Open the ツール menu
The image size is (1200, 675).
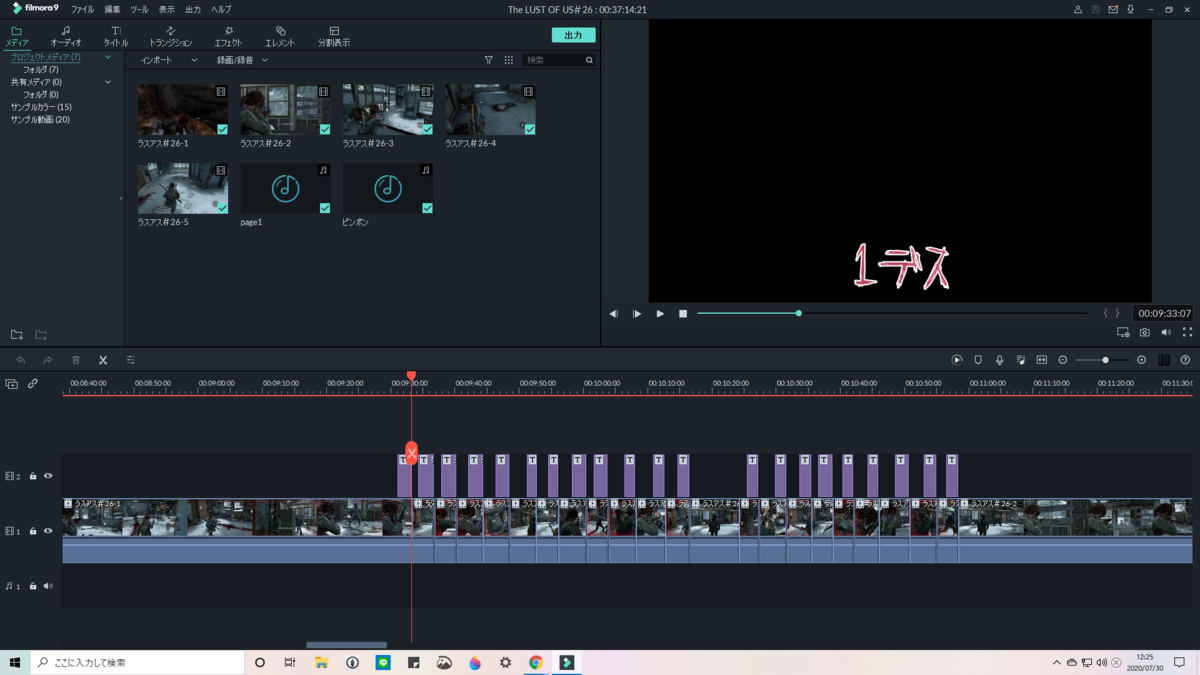coord(139,9)
